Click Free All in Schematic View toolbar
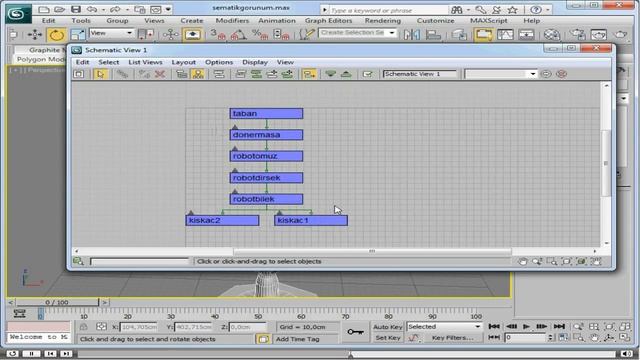 (x=272, y=74)
